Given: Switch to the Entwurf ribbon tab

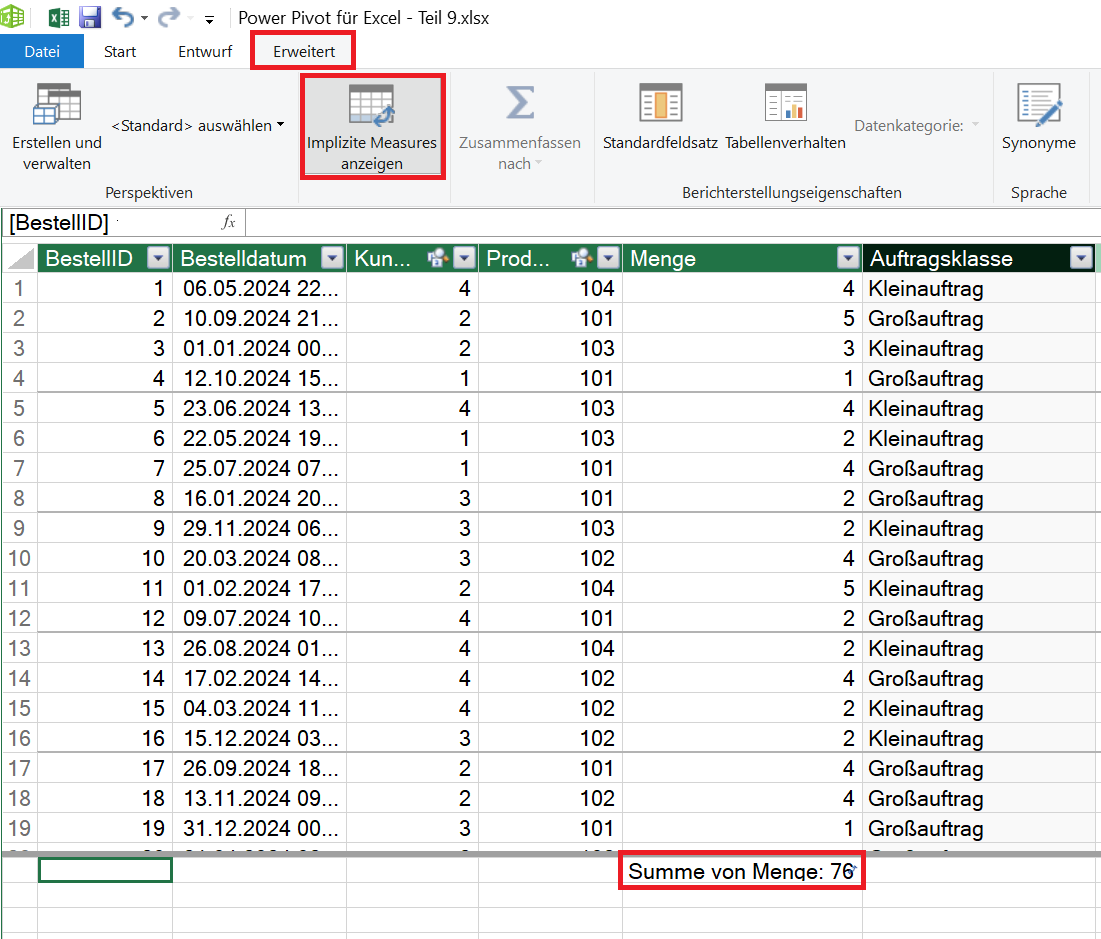Looking at the screenshot, I should pos(205,51).
